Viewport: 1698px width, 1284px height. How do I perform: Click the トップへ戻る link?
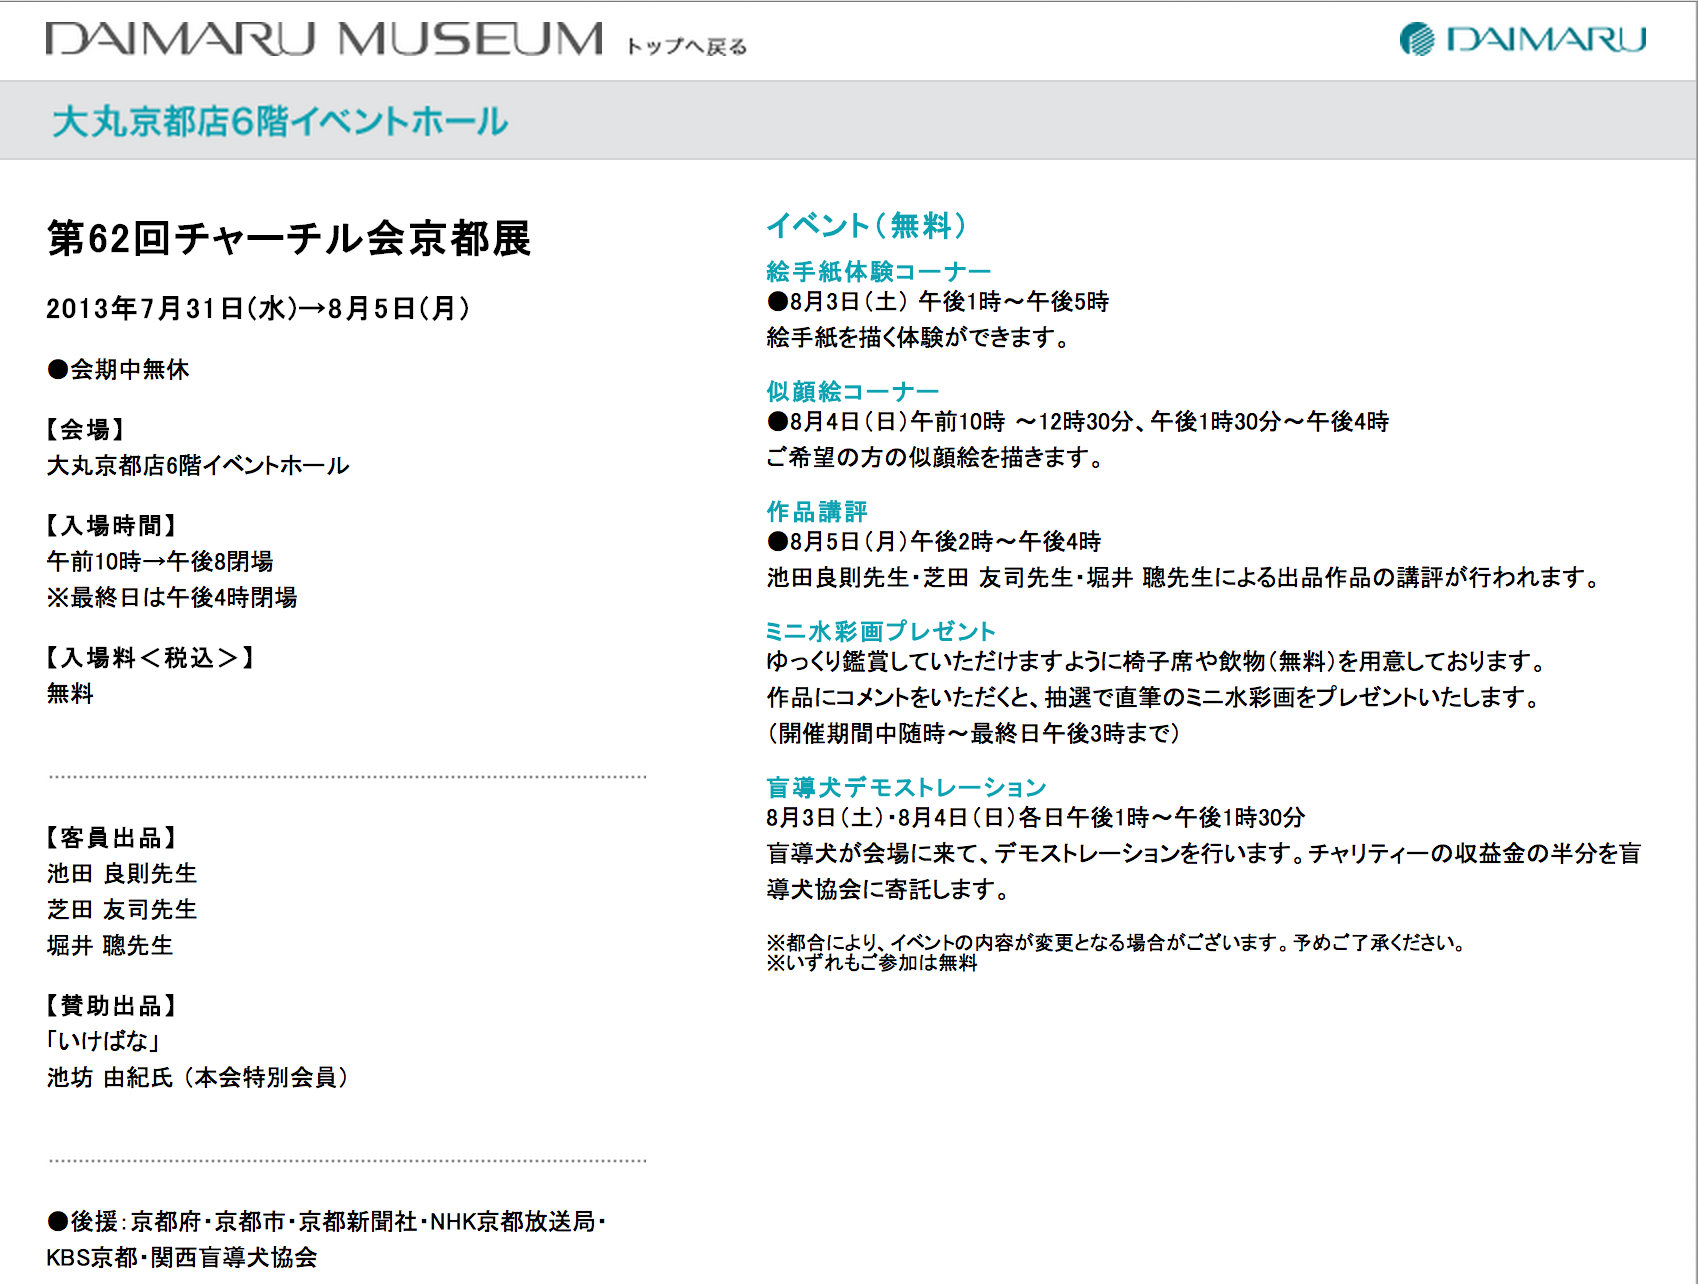(687, 47)
